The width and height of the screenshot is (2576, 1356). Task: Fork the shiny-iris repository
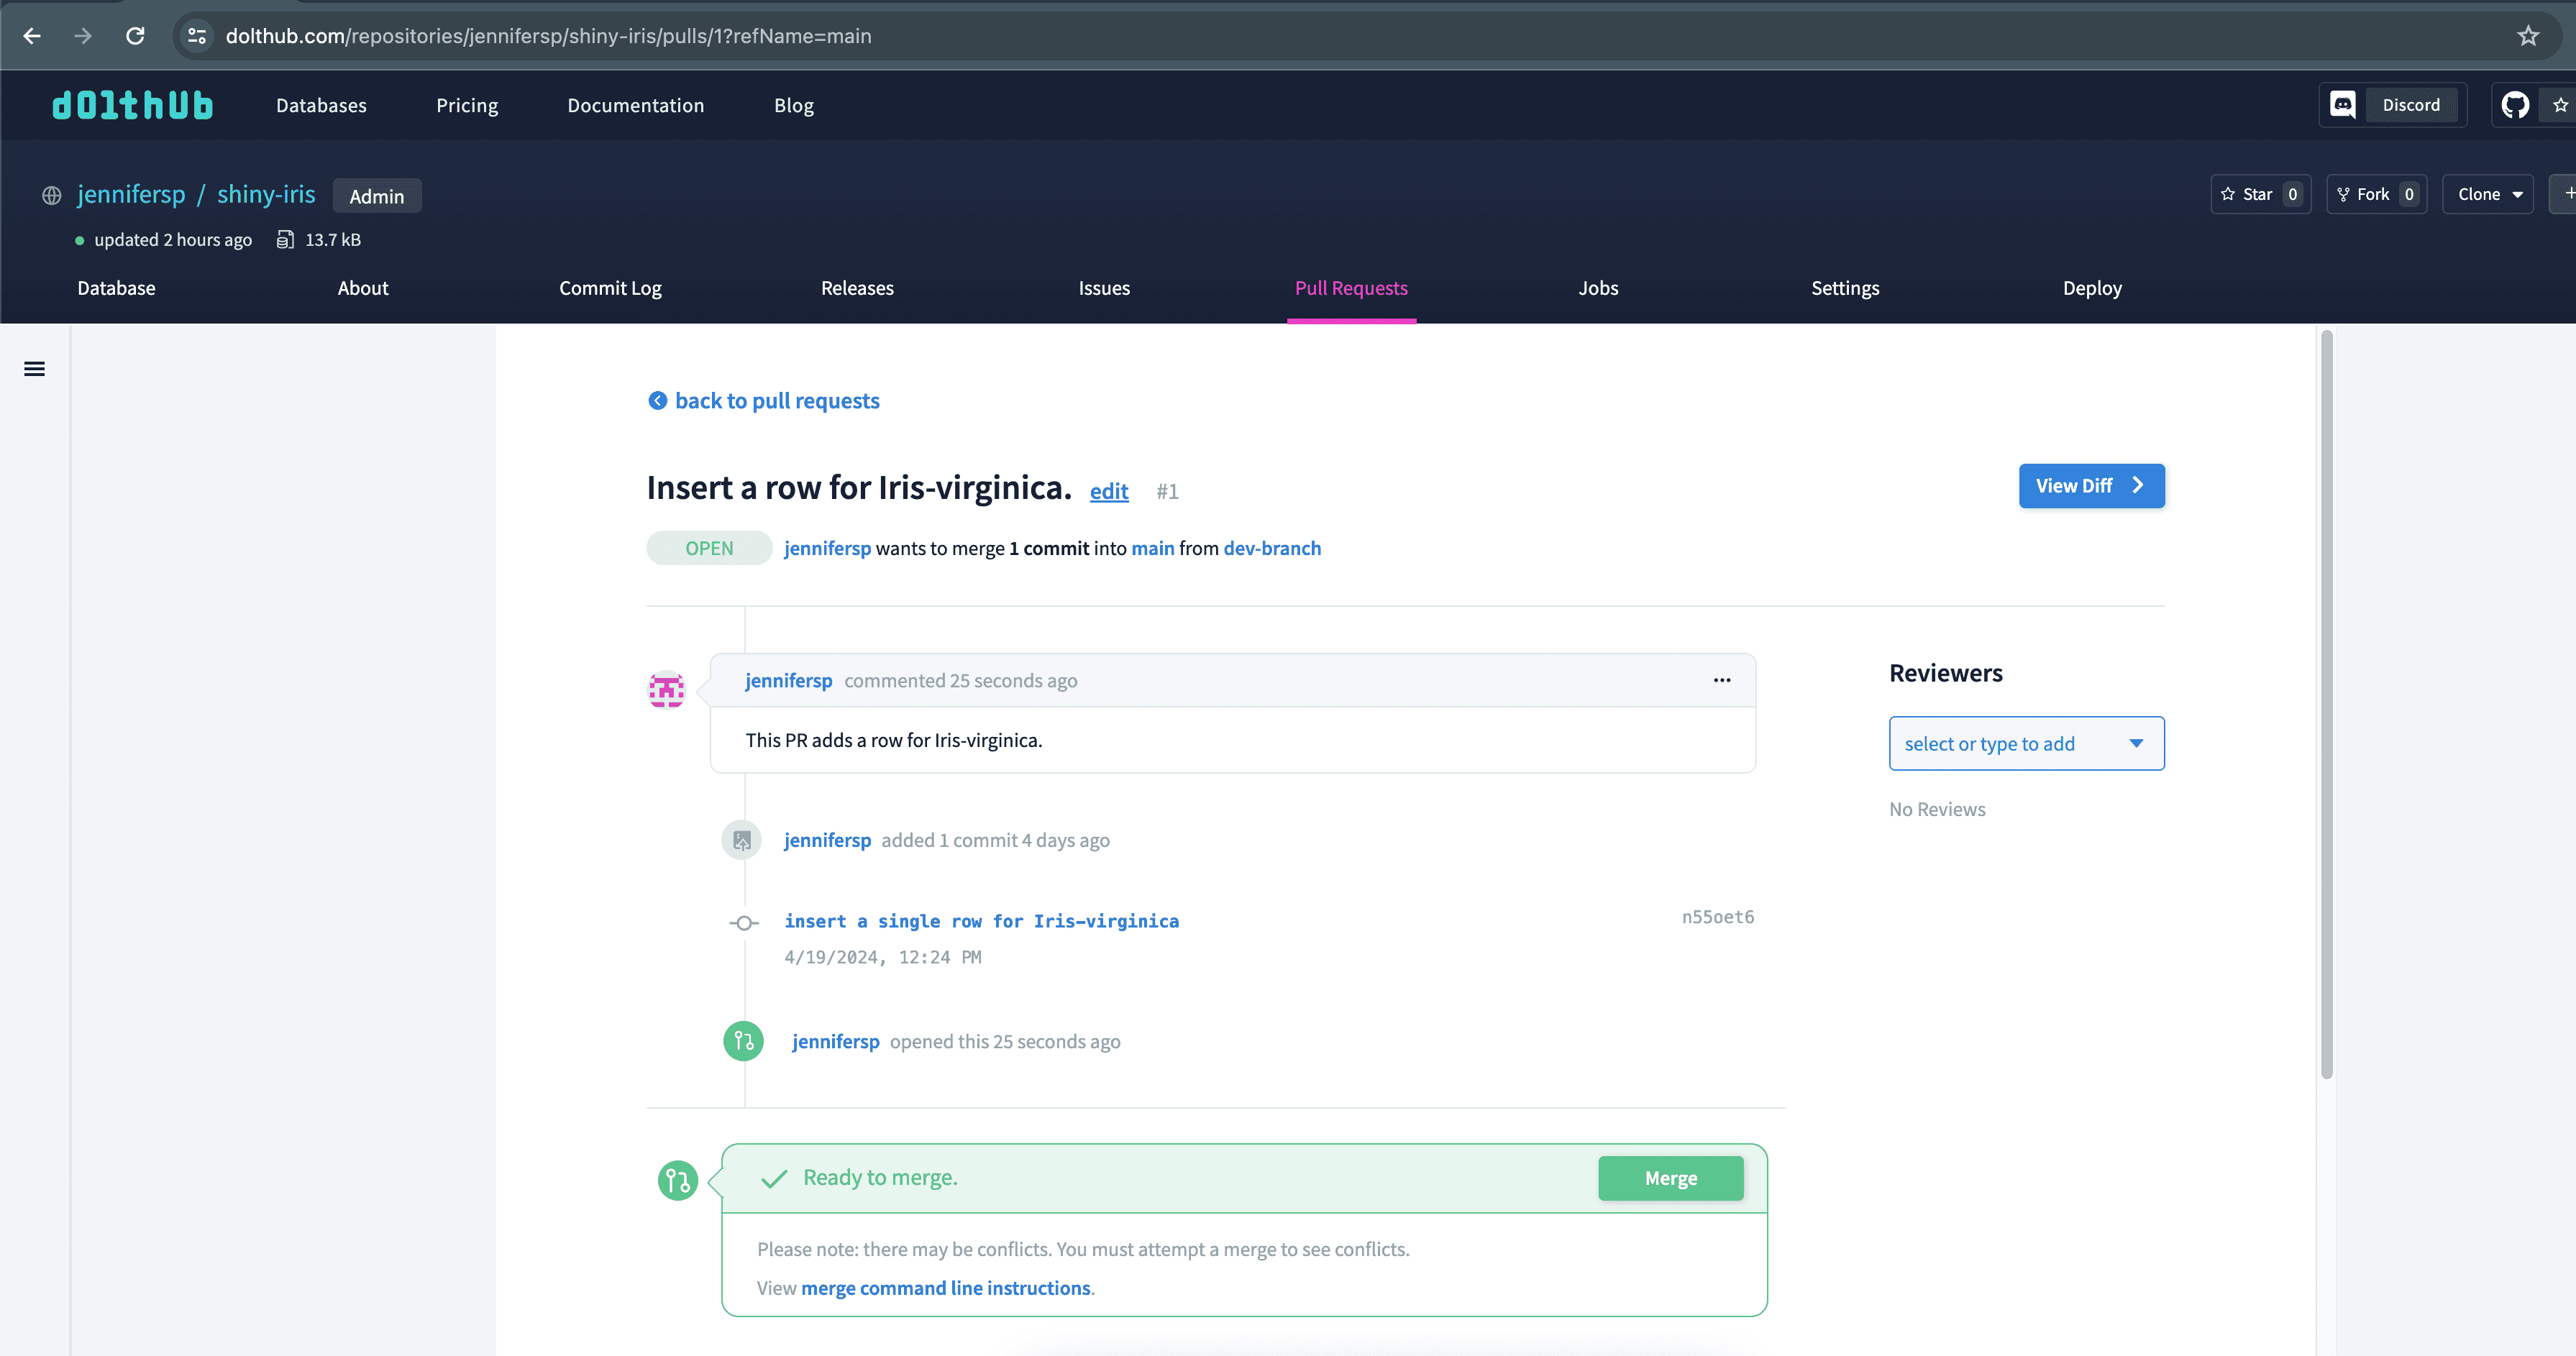pyautogui.click(x=2376, y=194)
